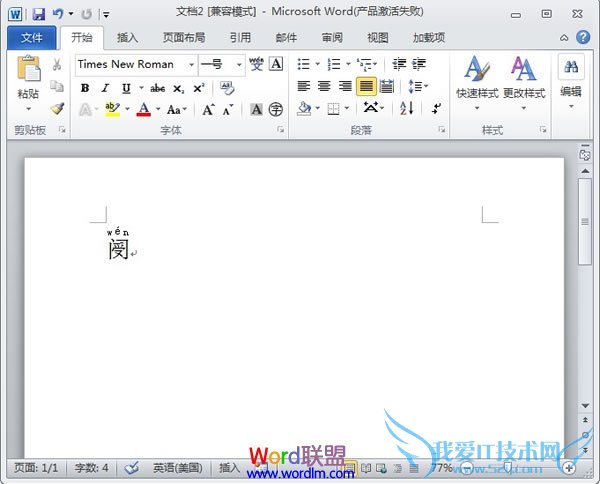Apply character border icon
This screenshot has width=600, height=484.
point(276,64)
